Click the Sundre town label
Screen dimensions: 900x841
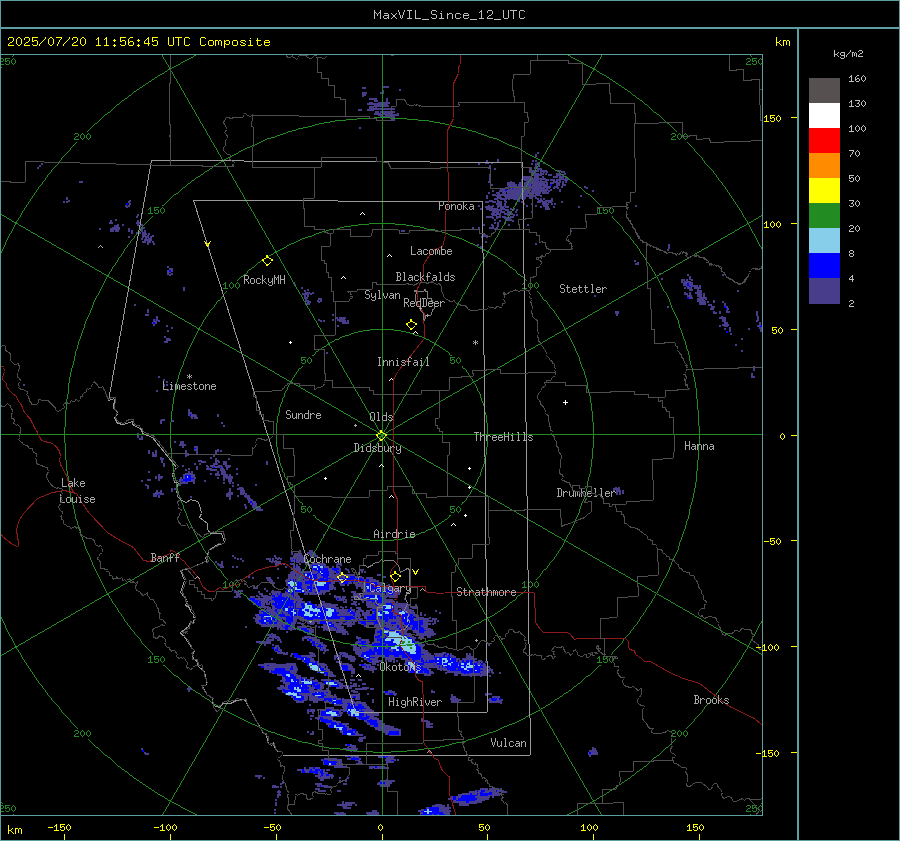[x=303, y=415]
